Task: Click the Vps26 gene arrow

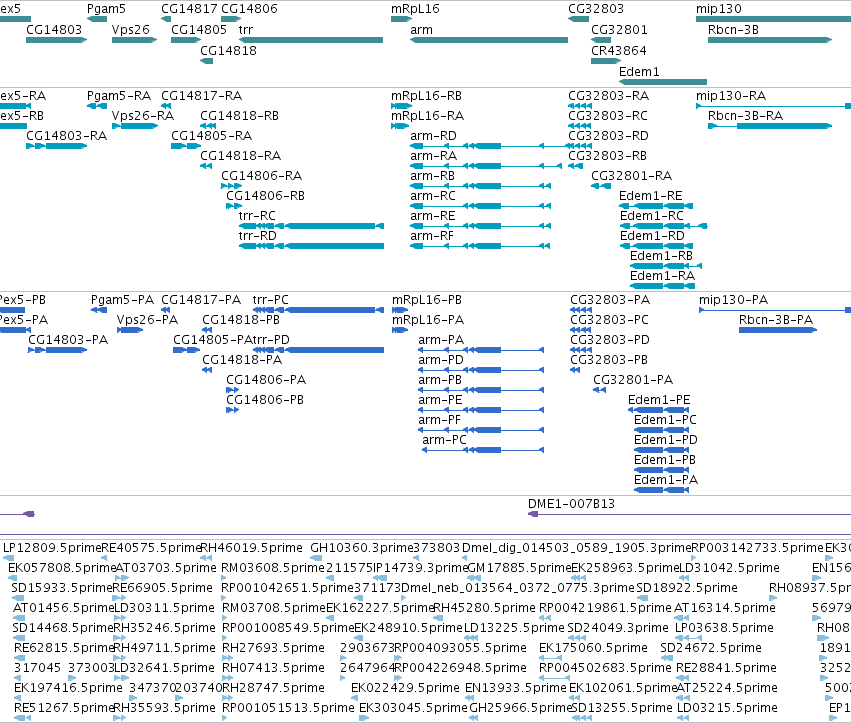Action: click(x=134, y=40)
